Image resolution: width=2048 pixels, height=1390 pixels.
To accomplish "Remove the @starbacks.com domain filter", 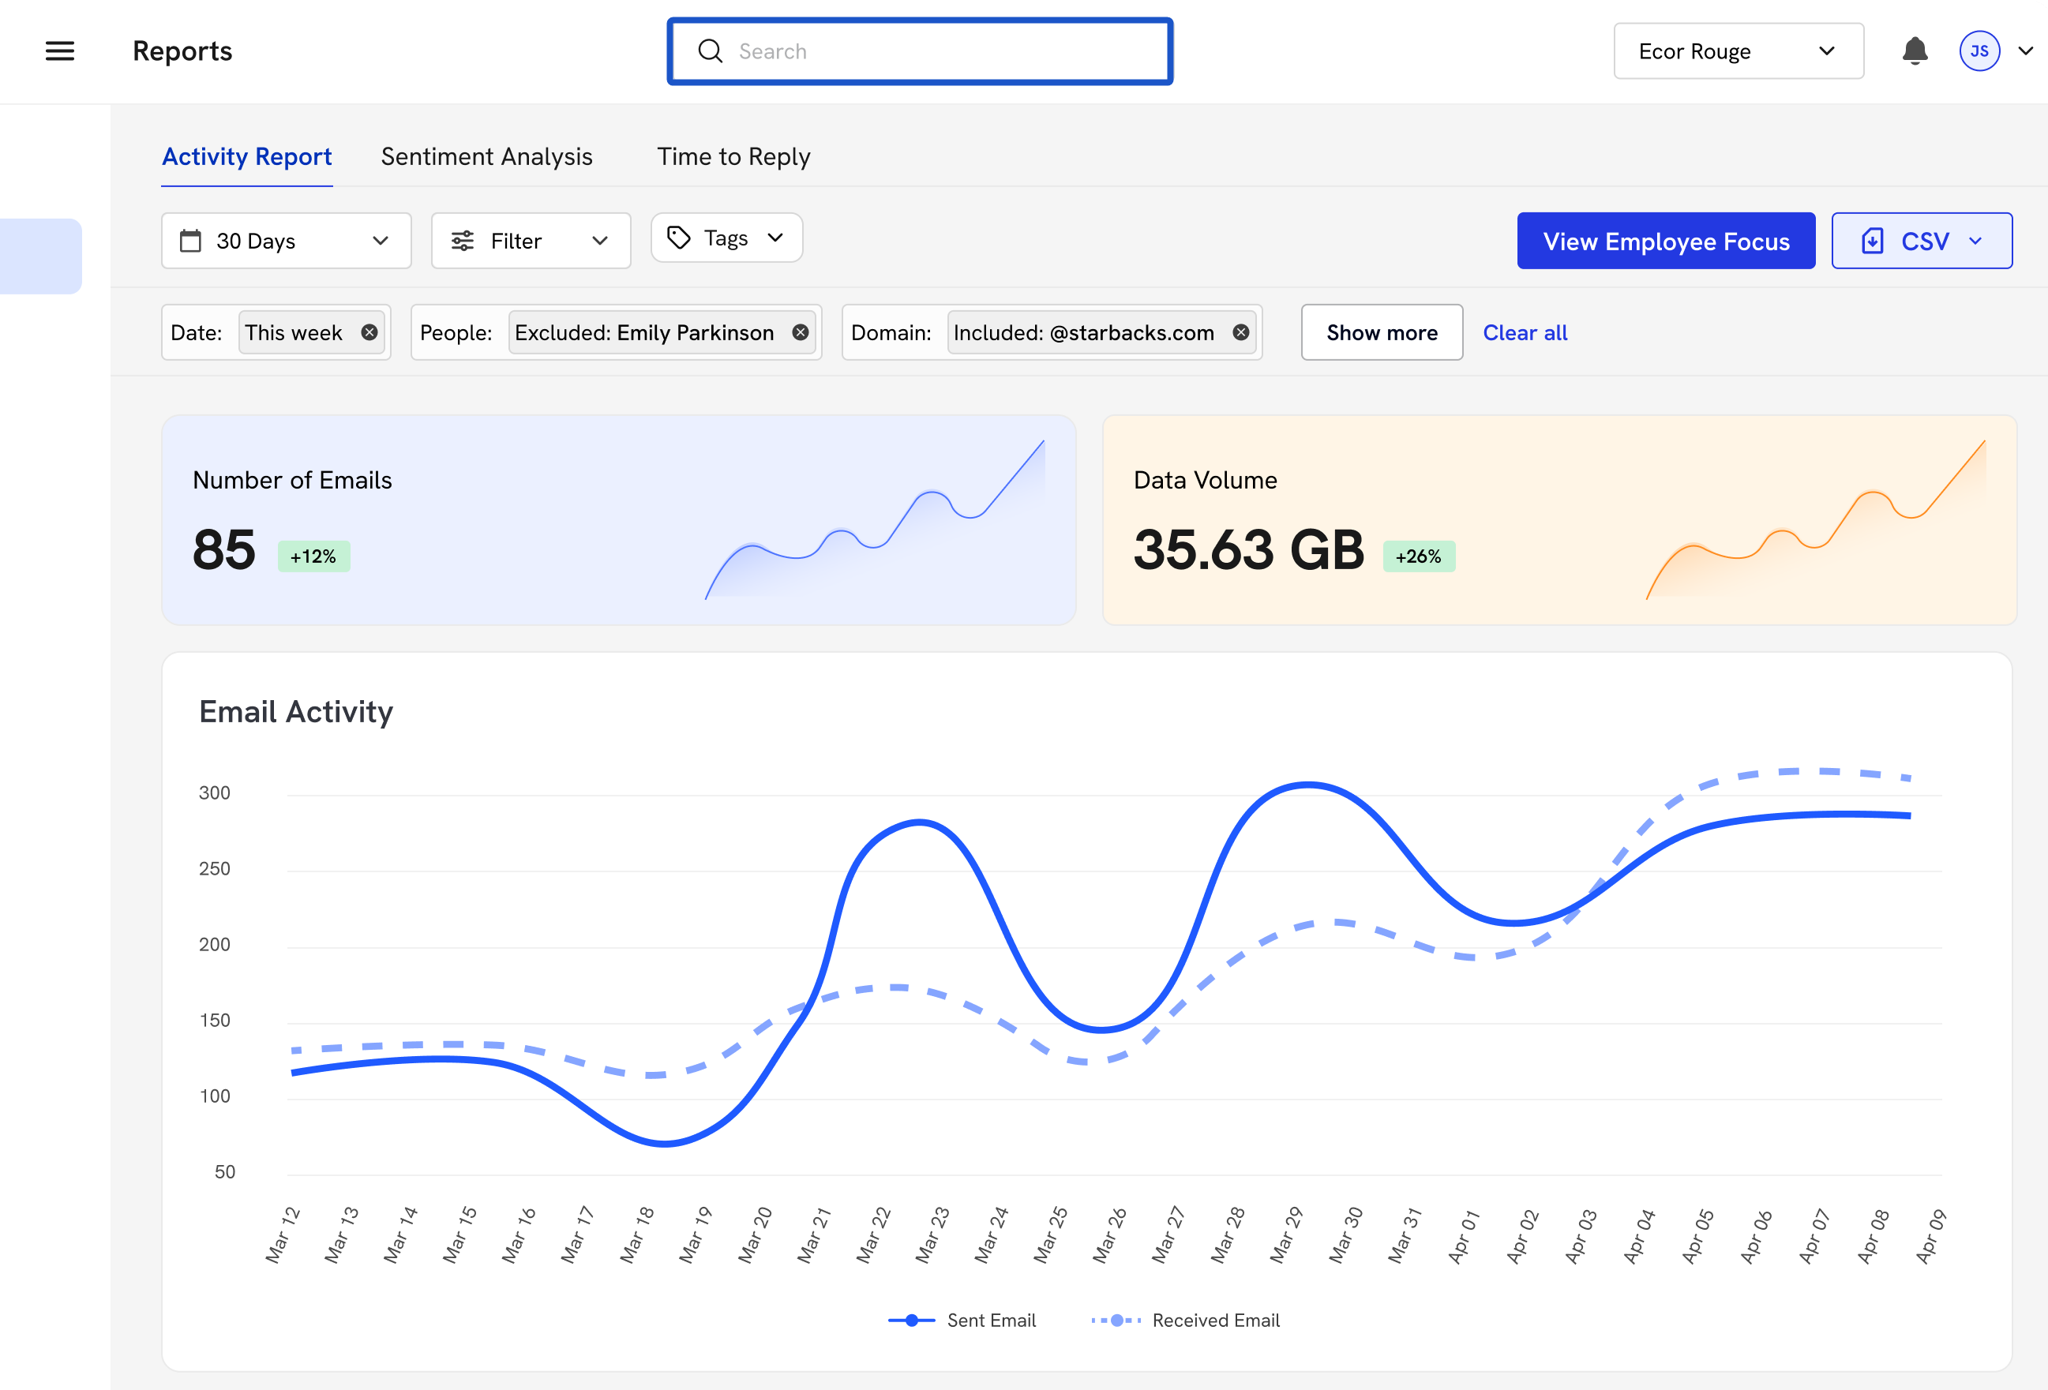I will pyautogui.click(x=1240, y=332).
